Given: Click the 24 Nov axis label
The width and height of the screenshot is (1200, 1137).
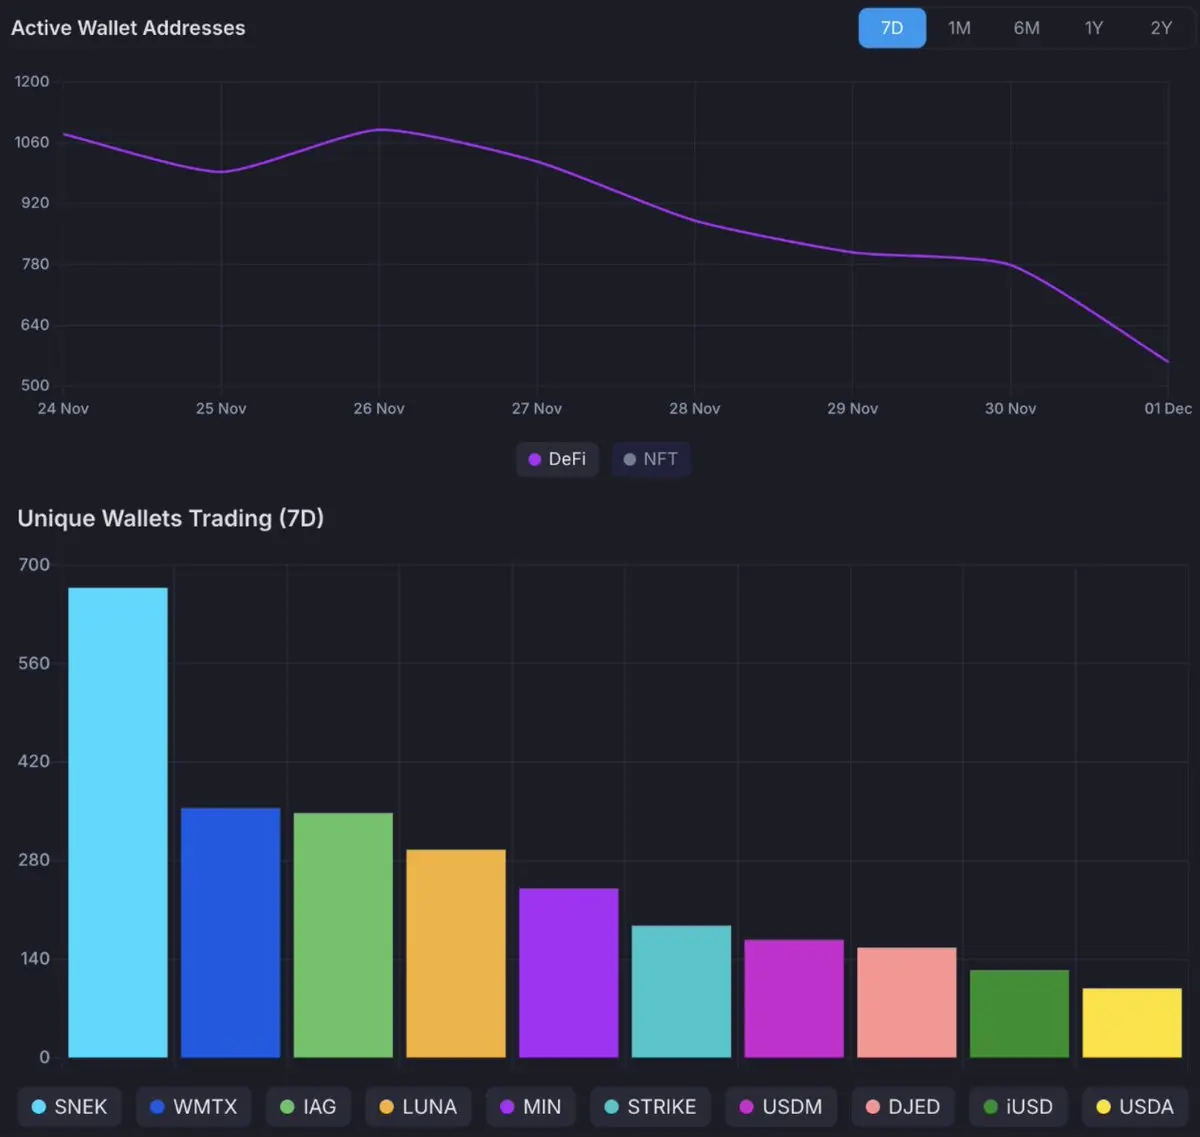Looking at the screenshot, I should click(63, 408).
